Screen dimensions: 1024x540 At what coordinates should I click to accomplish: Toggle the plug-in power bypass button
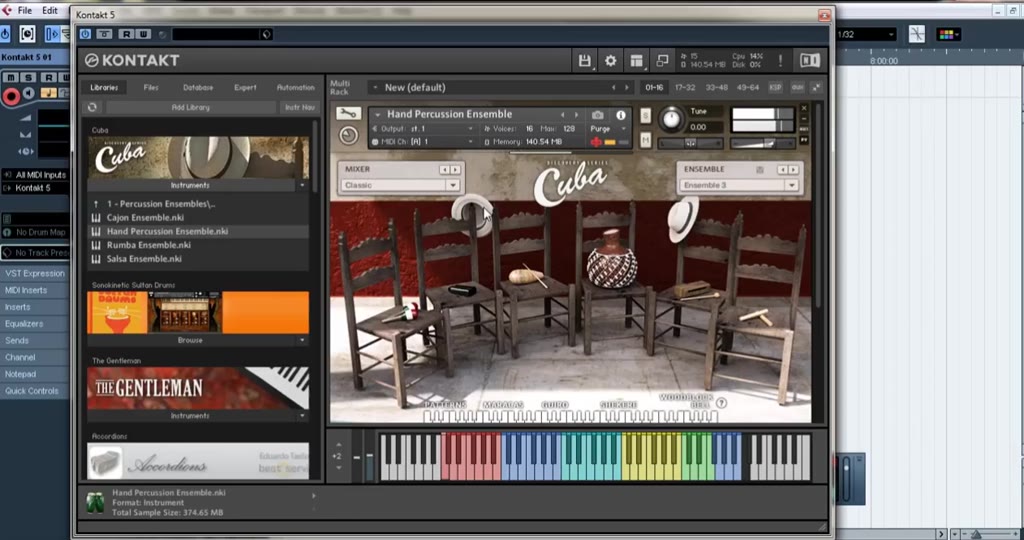point(86,35)
